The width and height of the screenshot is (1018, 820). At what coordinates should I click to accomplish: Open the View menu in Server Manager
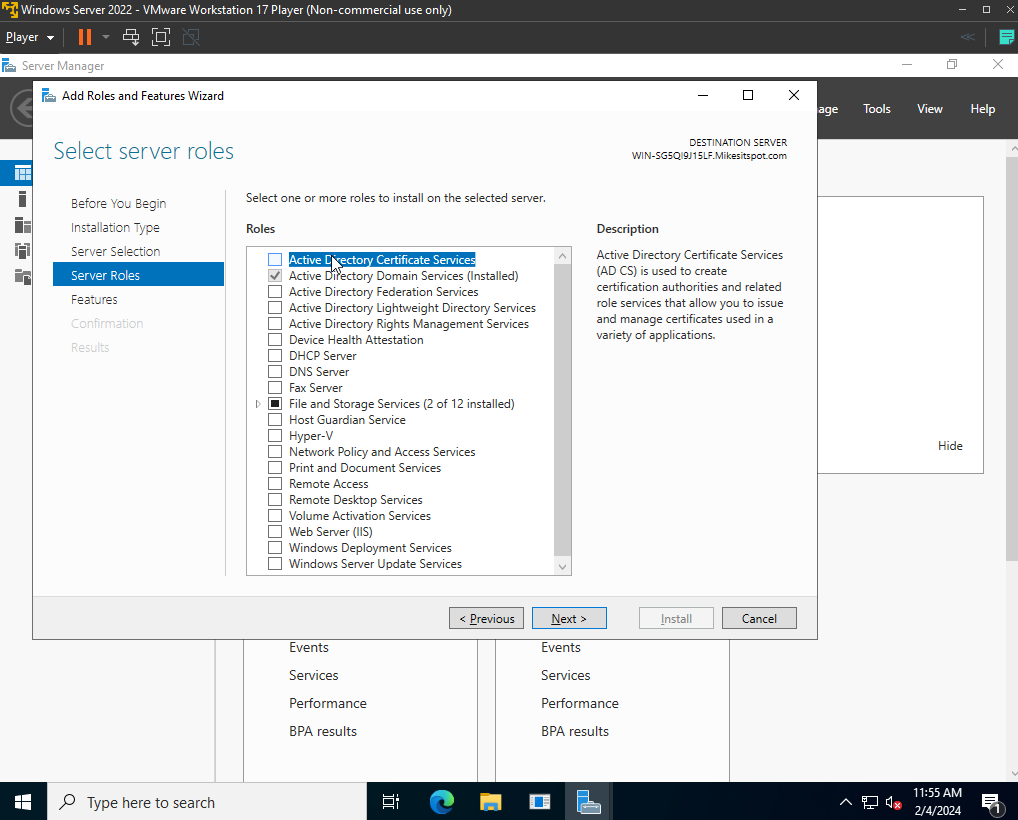coord(930,109)
